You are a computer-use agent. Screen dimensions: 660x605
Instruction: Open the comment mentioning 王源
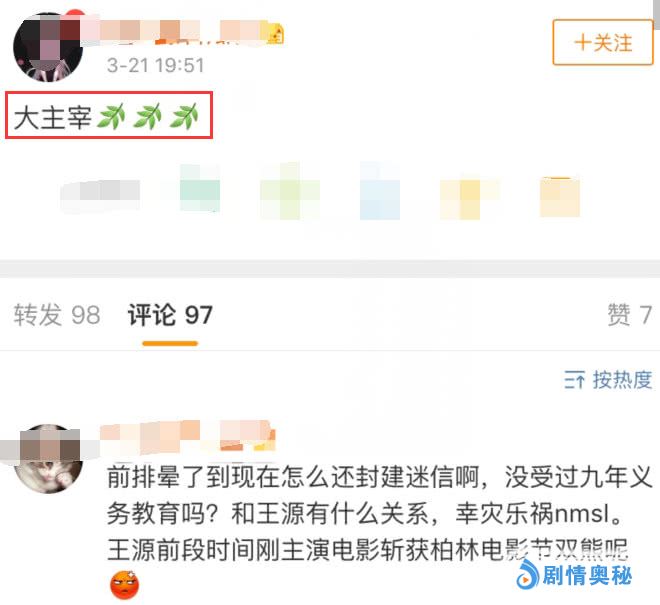tap(379, 513)
